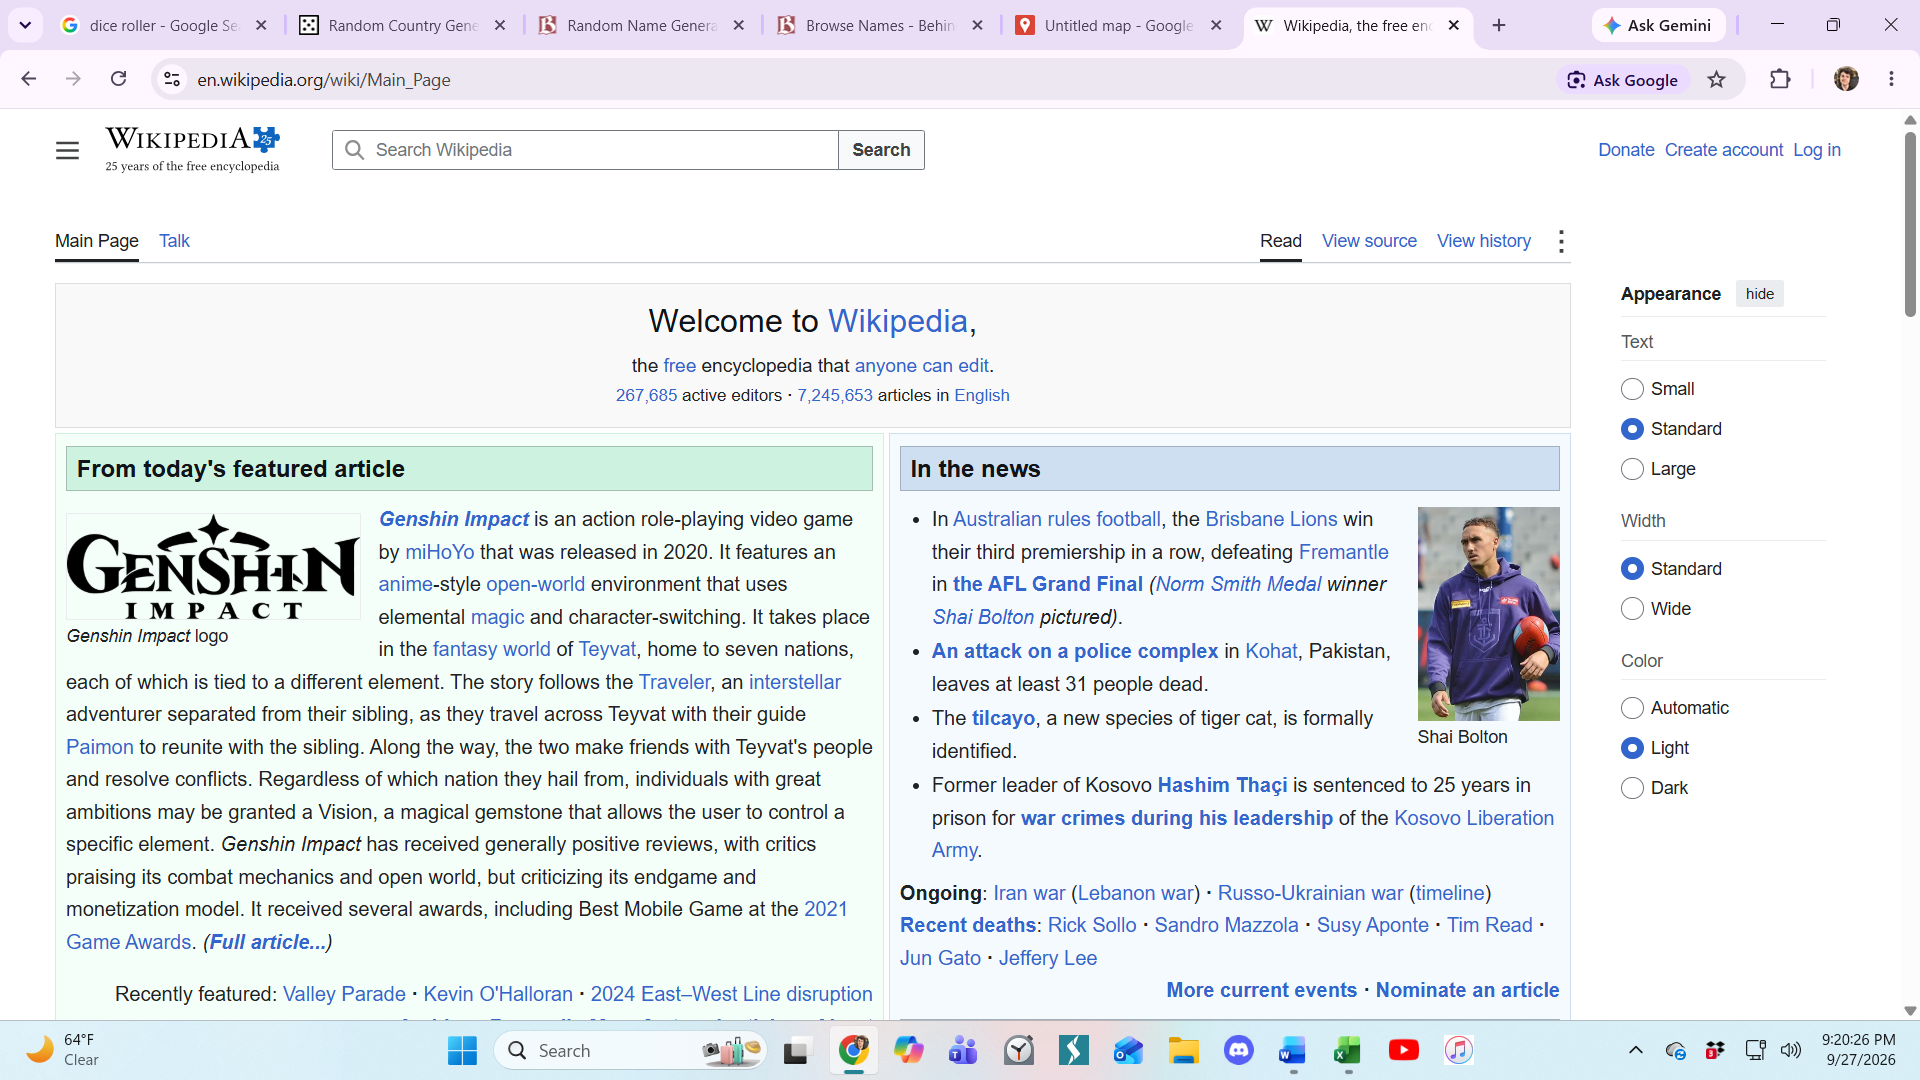1920x1080 pixels.
Task: Open Copilot from the taskbar
Action: [908, 1050]
